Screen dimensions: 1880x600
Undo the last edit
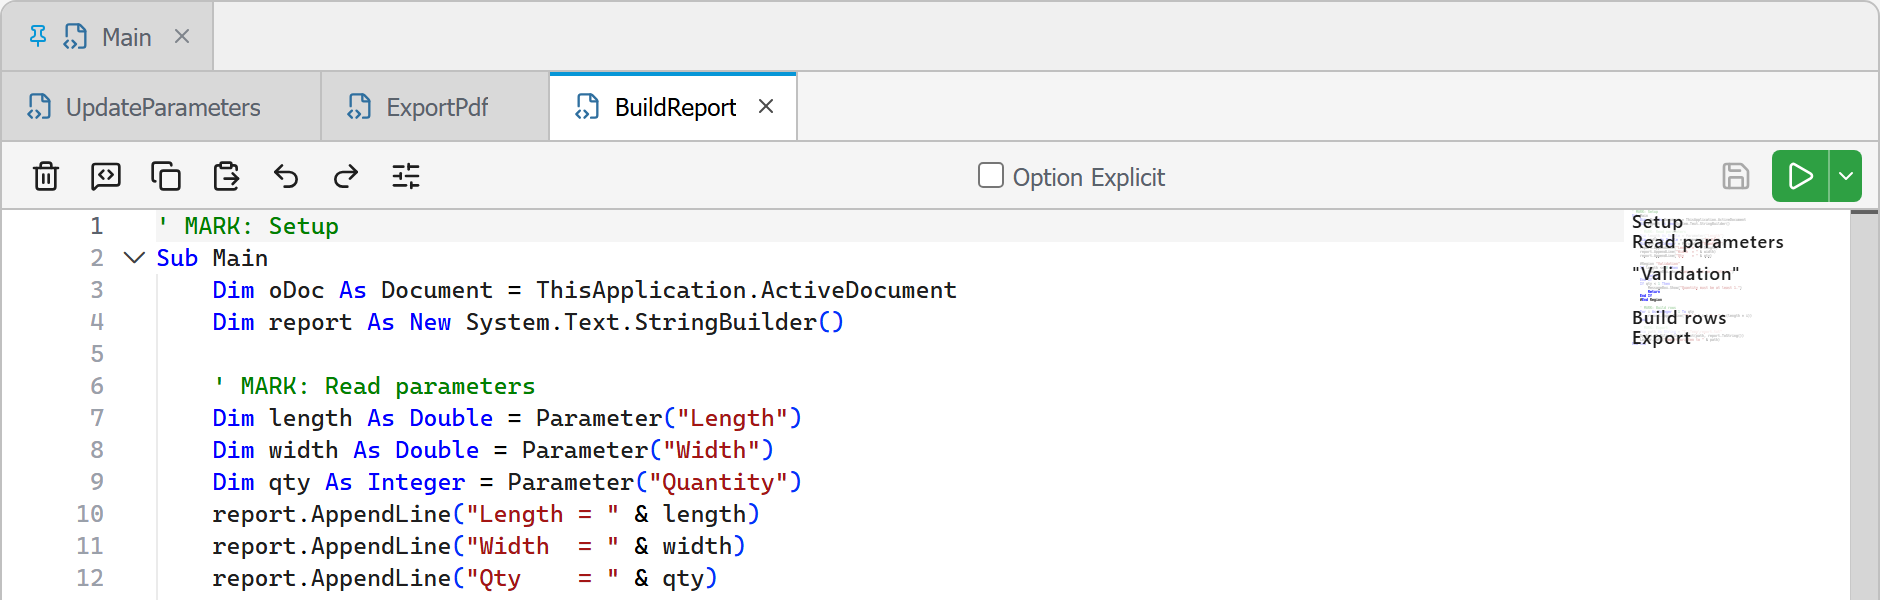click(x=286, y=176)
